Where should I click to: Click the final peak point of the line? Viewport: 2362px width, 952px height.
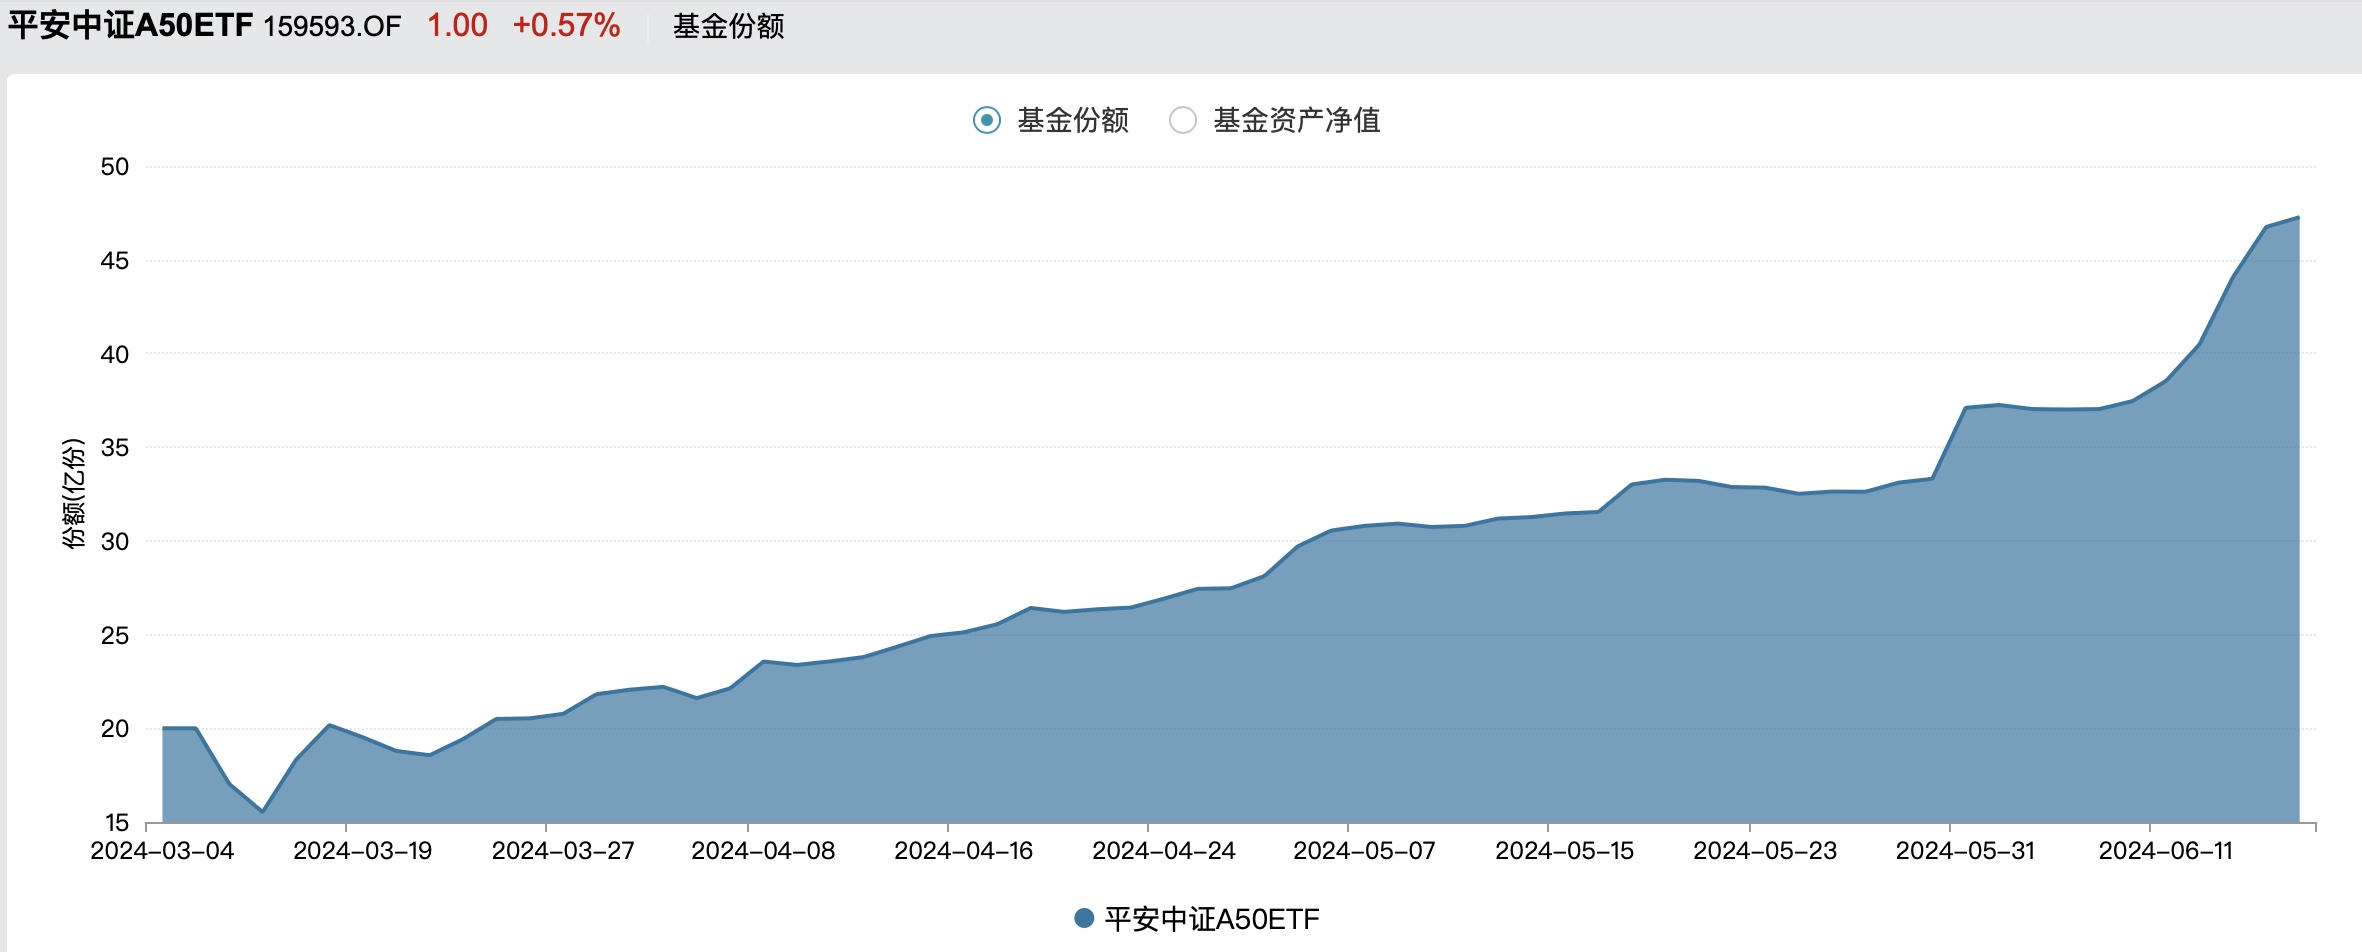click(x=2298, y=217)
